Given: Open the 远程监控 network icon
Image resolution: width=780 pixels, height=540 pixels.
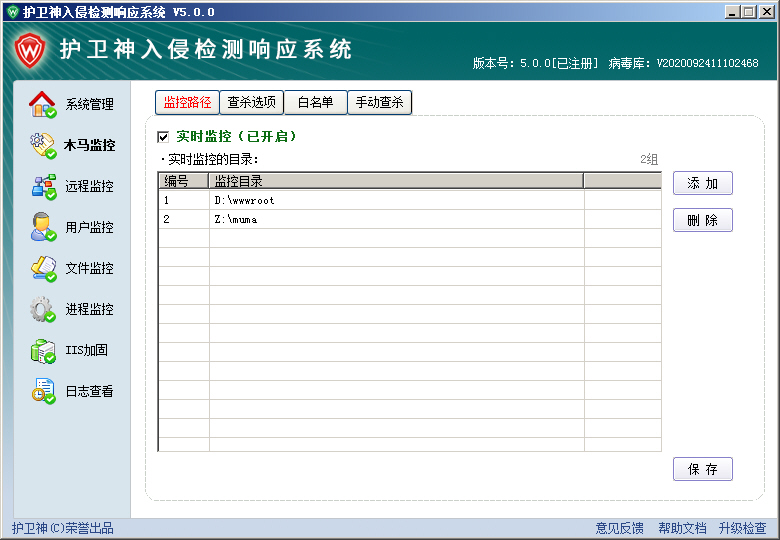Looking at the screenshot, I should [x=42, y=186].
